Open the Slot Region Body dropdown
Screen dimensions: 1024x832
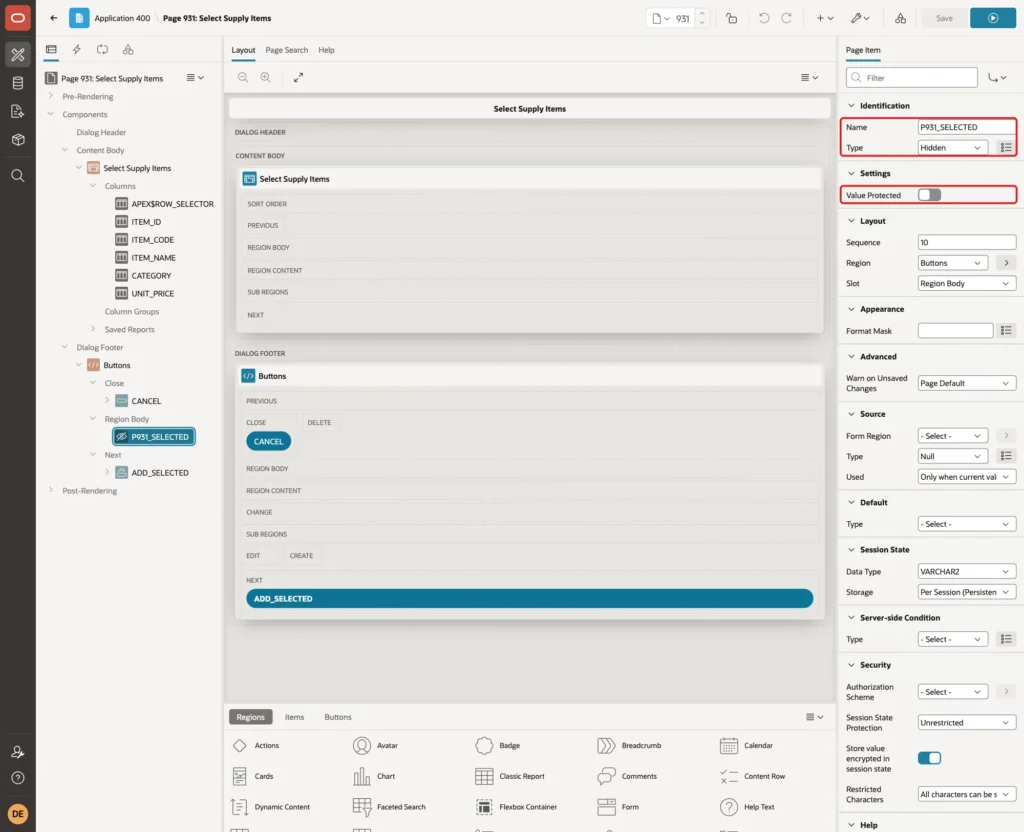(967, 283)
